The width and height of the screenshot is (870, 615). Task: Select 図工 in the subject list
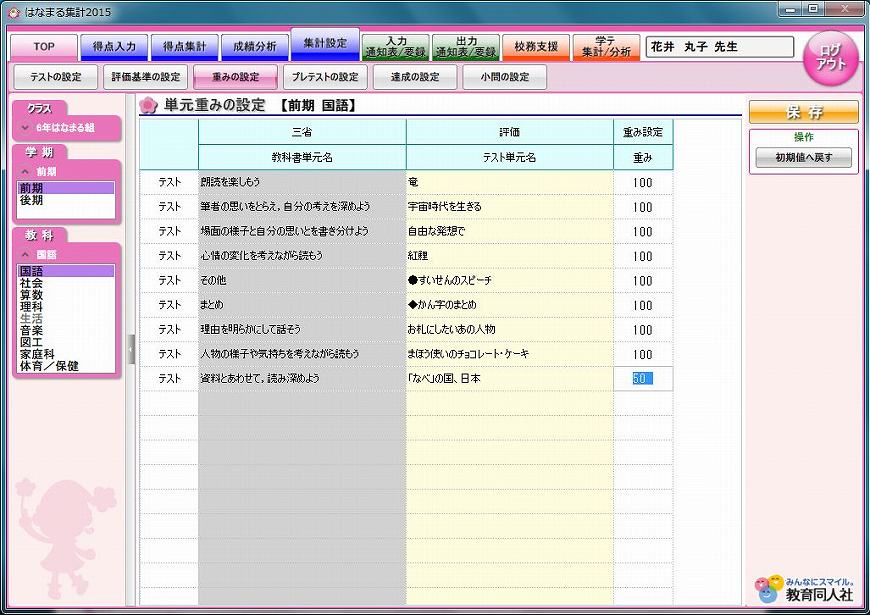66,342
